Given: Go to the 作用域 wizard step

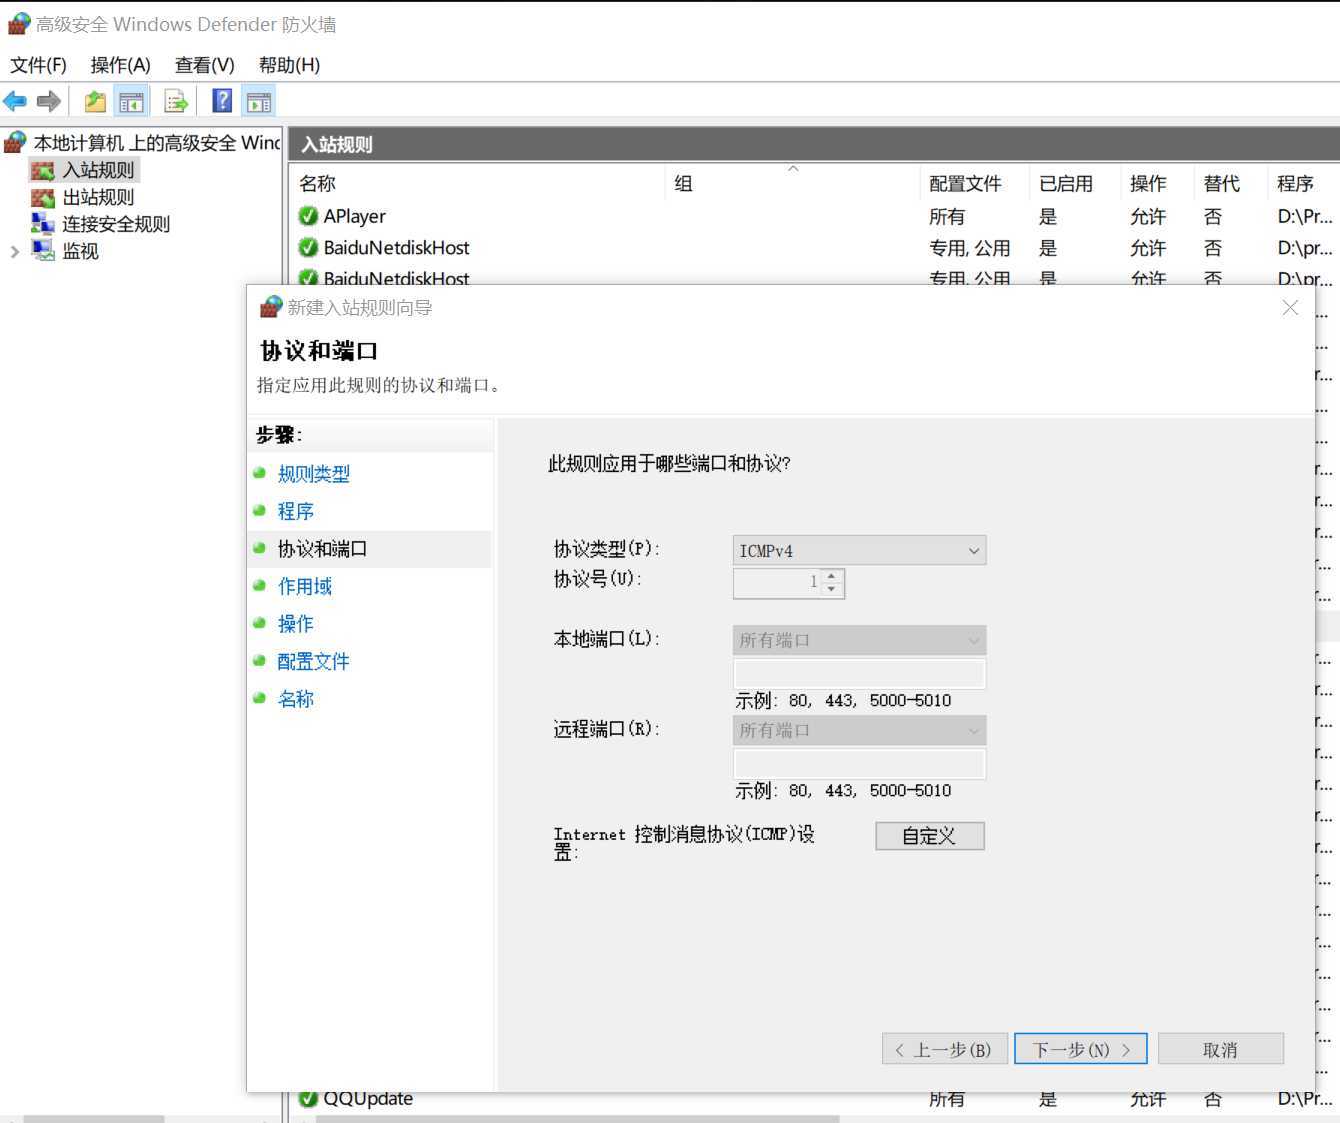Looking at the screenshot, I should [x=304, y=586].
